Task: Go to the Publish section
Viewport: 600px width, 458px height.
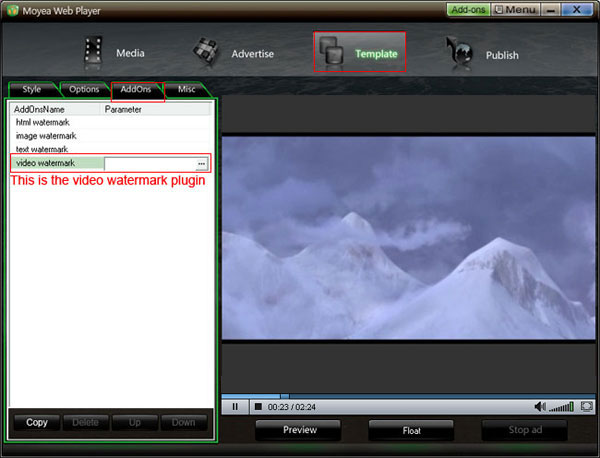Action: tap(482, 54)
